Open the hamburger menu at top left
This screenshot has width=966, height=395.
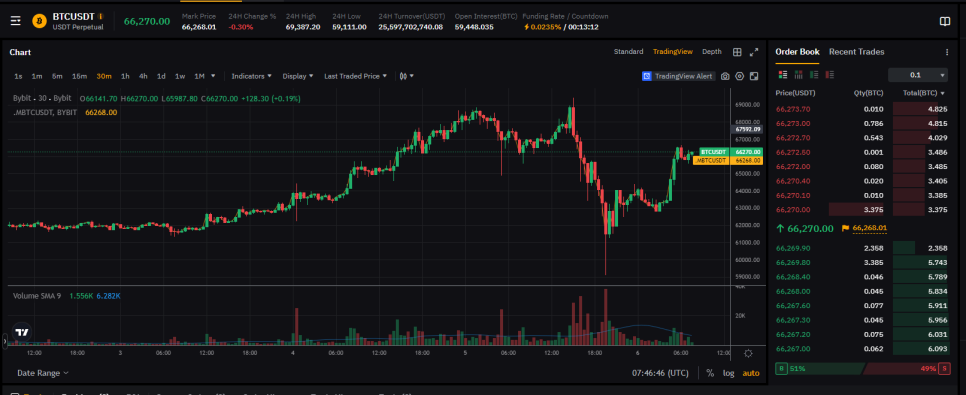point(16,21)
